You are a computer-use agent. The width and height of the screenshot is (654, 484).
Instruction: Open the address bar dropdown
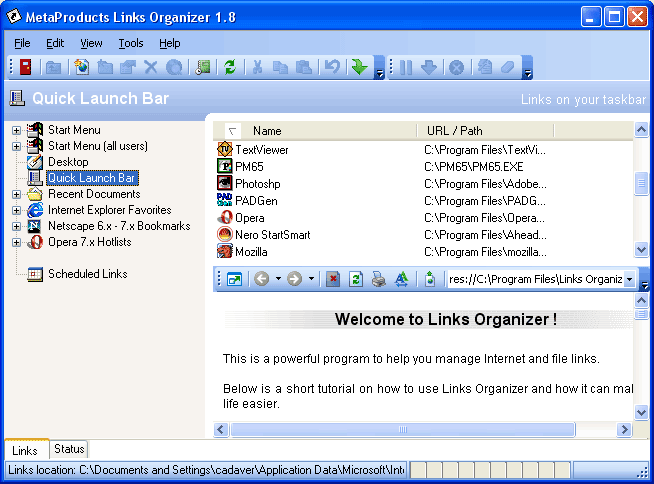(x=629, y=279)
